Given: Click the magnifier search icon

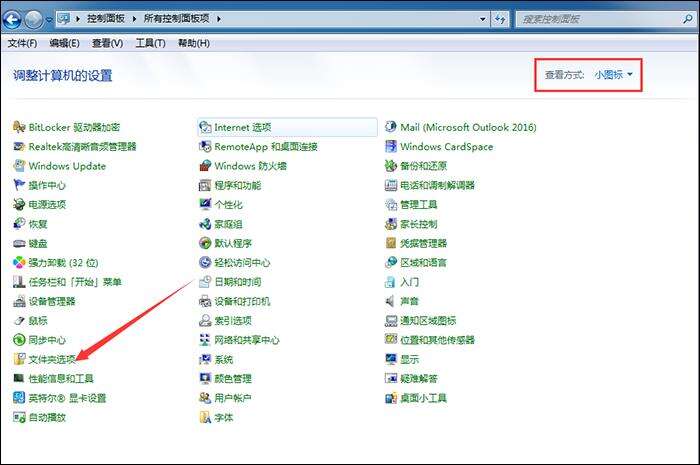Looking at the screenshot, I should [688, 19].
